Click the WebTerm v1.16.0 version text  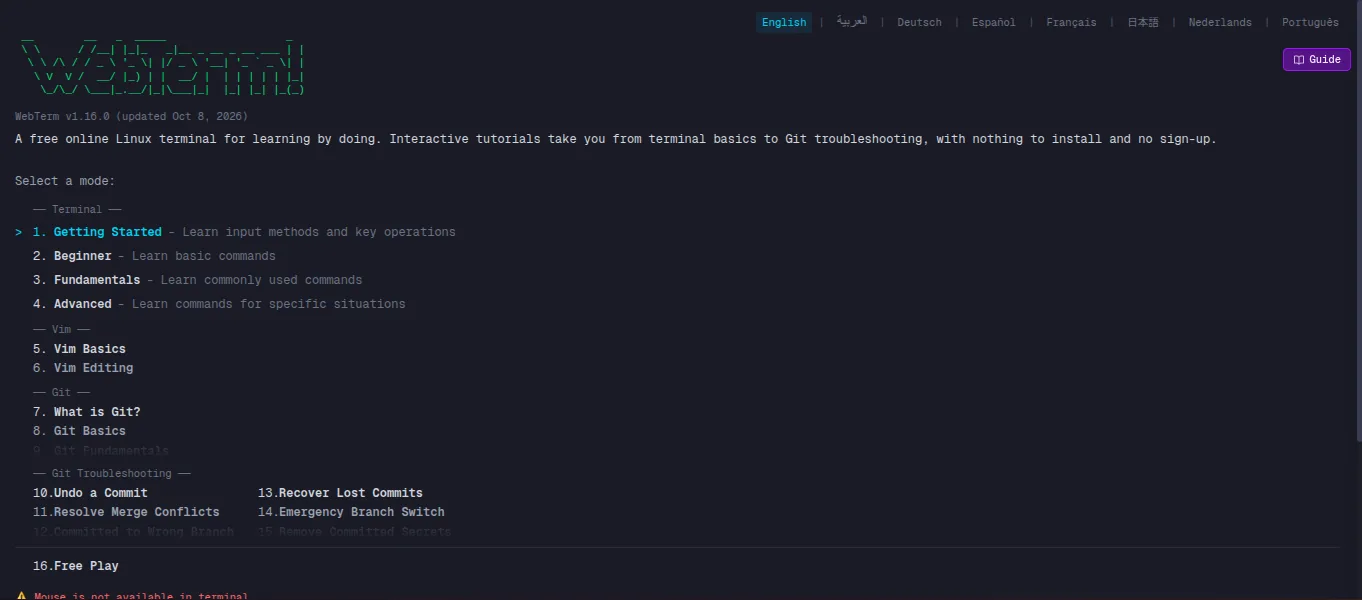coord(131,117)
